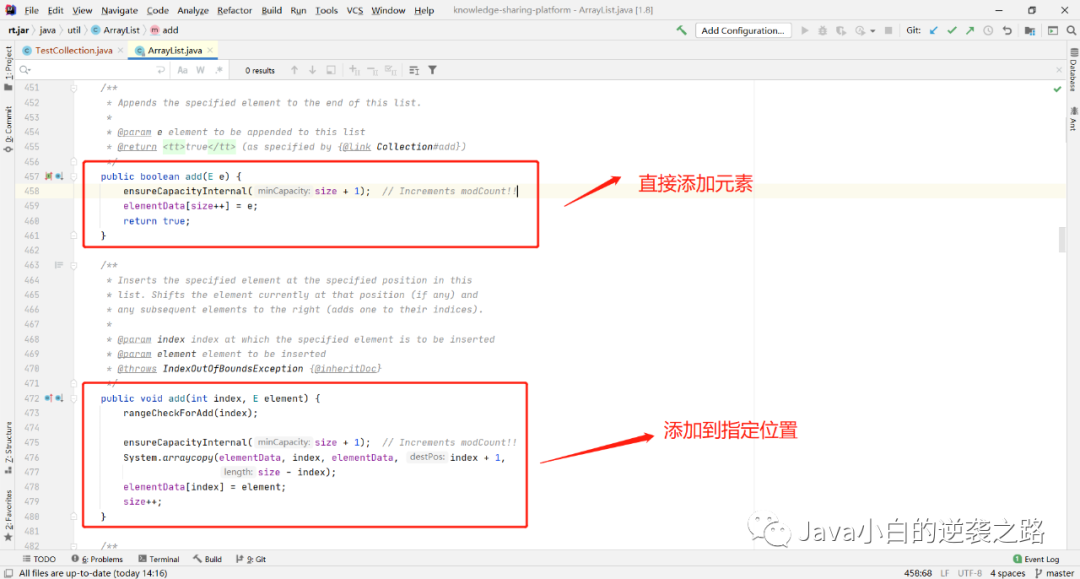Collapse add(int index) method fold at line 472

pos(73,398)
